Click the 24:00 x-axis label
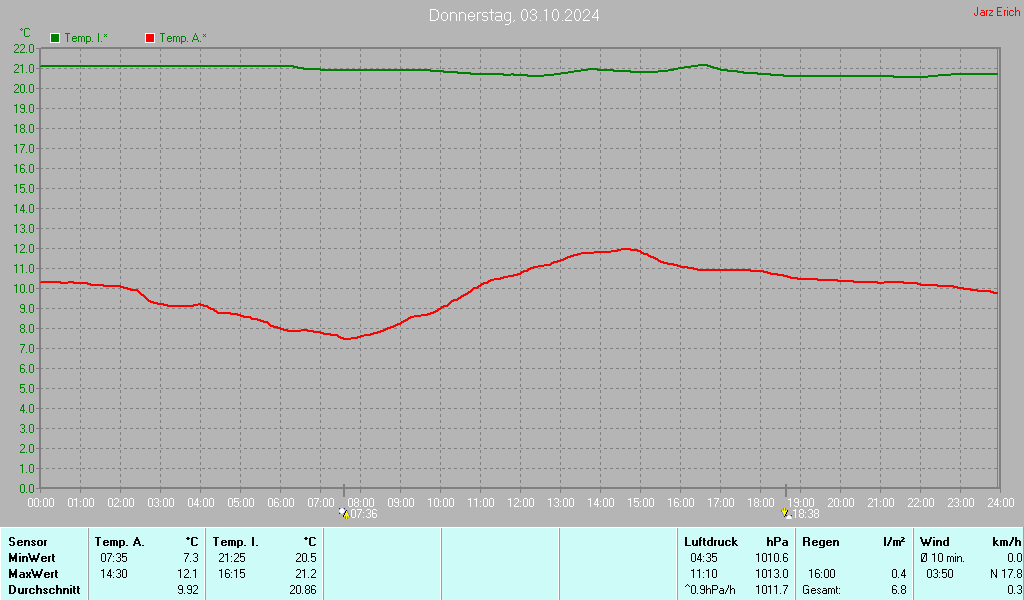 [x=1000, y=503]
